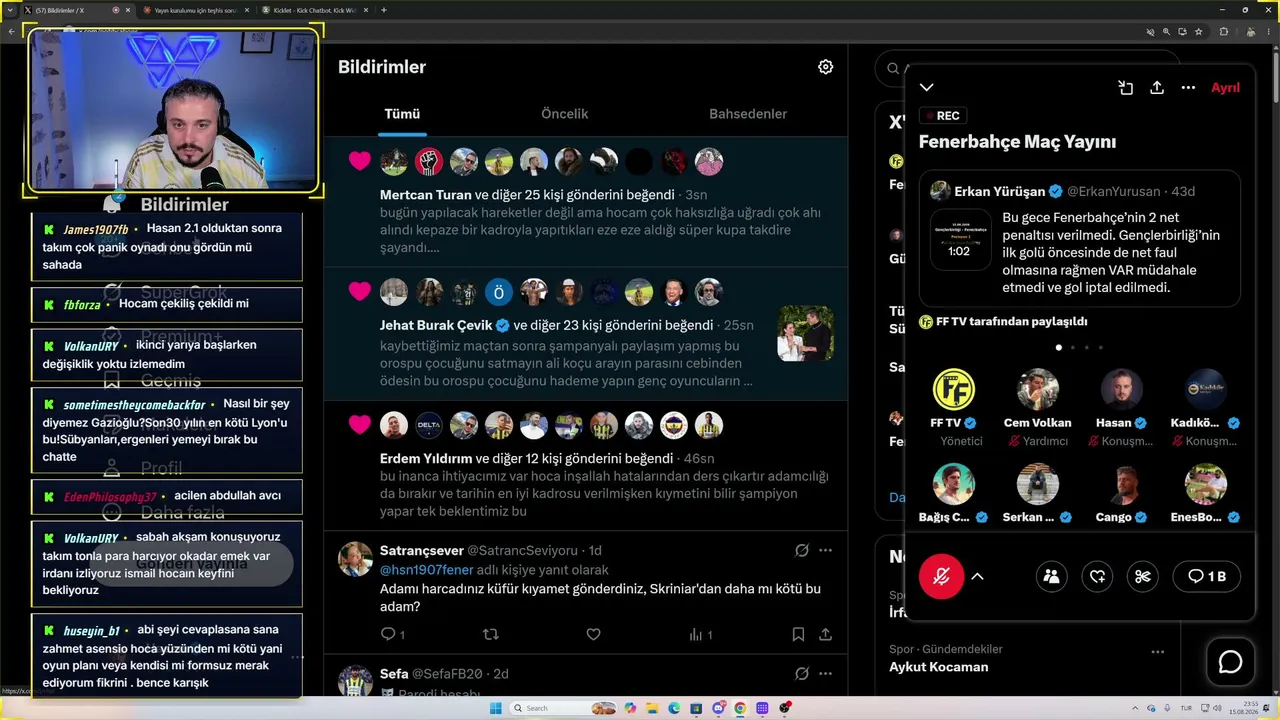Viewport: 1280px width, 720px height.
Task: Click huseyin_b1's chat message in the overlay
Action: pos(167,656)
